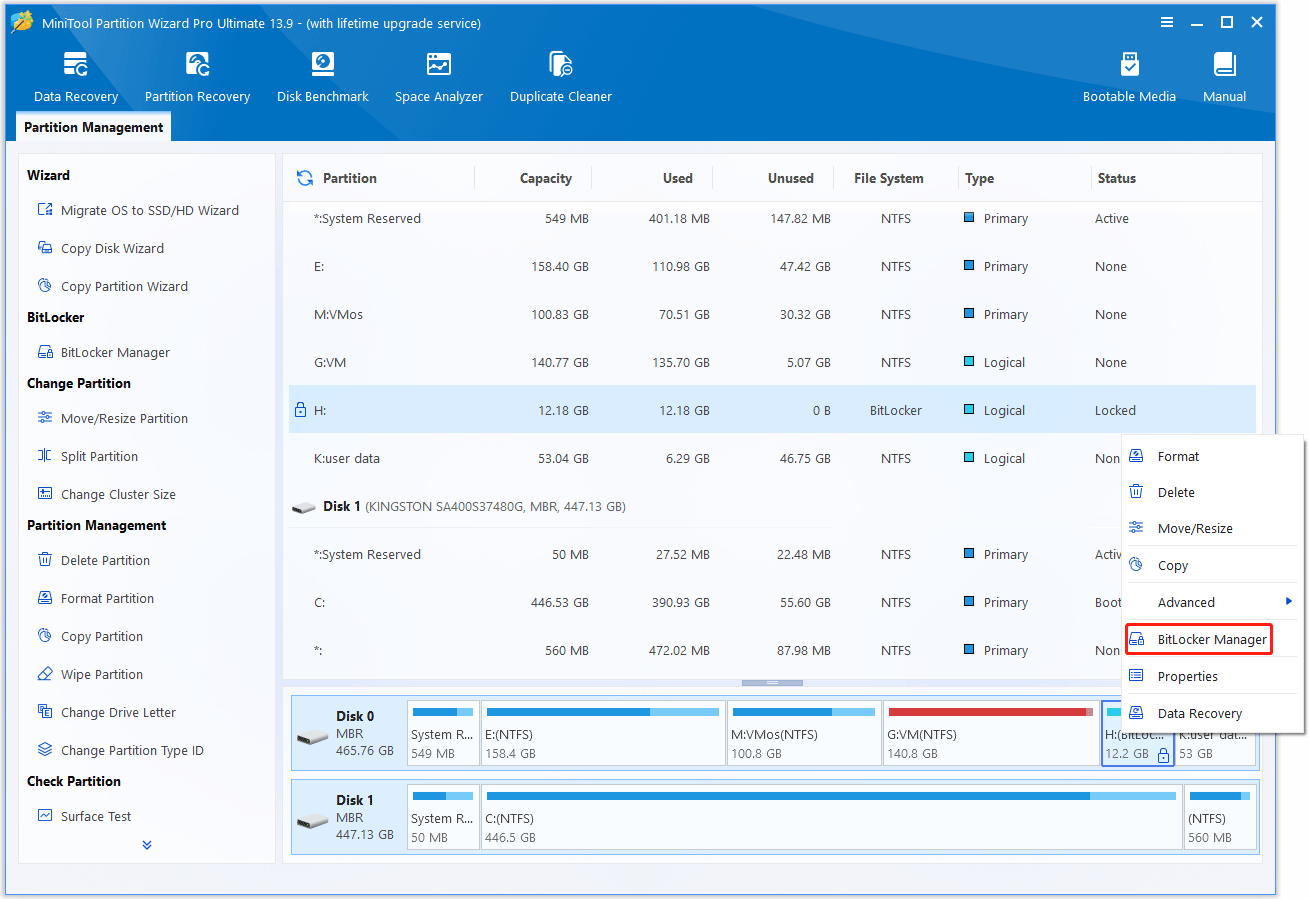This screenshot has width=1309, height=899.
Task: Expand the Advanced submenu arrow
Action: 1289,601
